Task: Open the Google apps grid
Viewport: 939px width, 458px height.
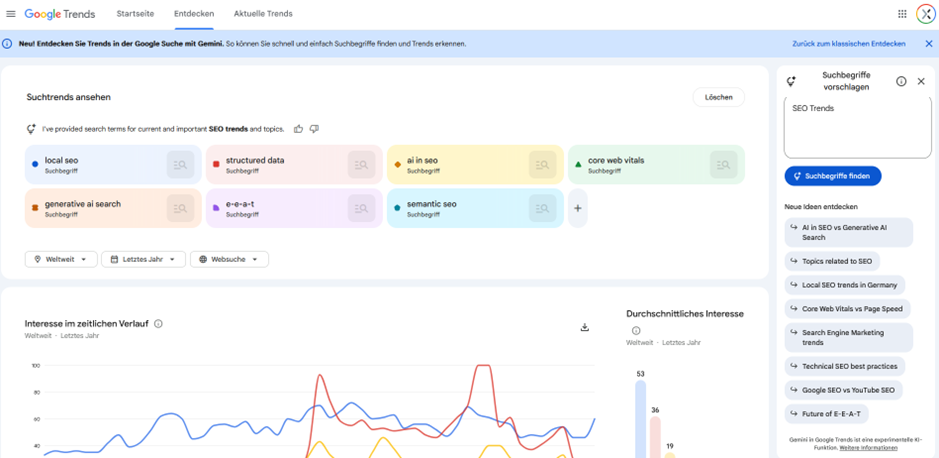Action: coord(901,14)
